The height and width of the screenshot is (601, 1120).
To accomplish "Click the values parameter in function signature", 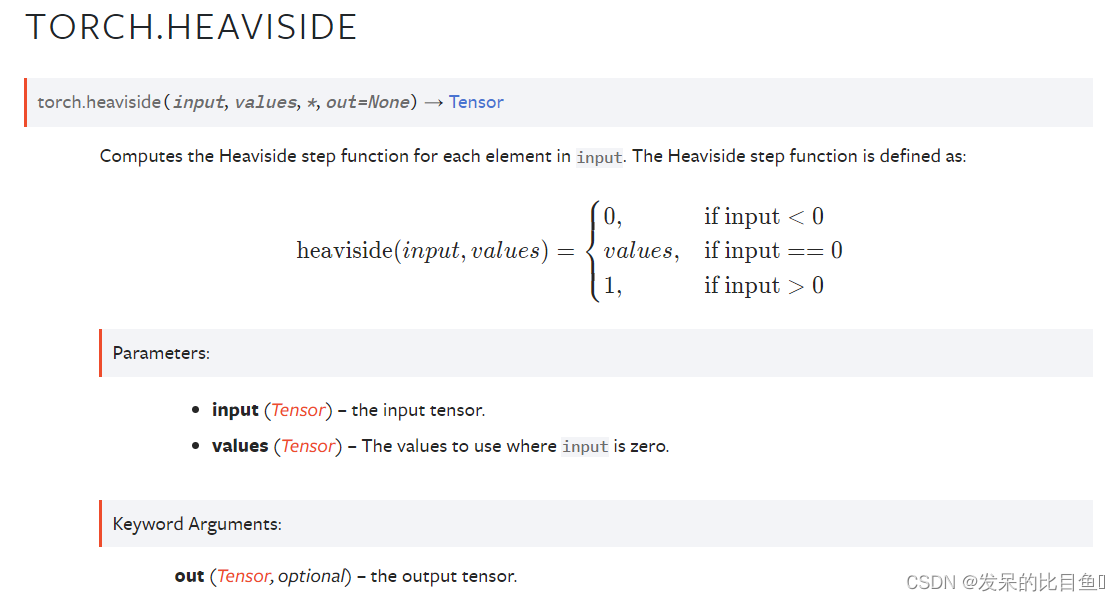I will click(265, 102).
